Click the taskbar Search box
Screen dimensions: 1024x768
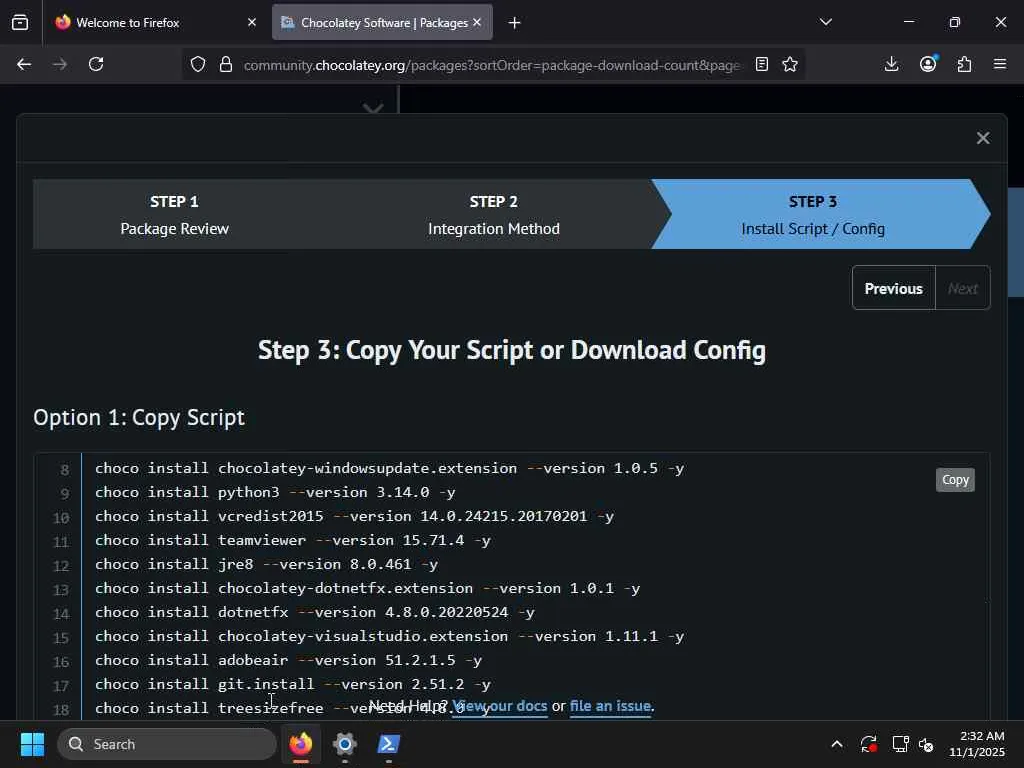point(167,744)
